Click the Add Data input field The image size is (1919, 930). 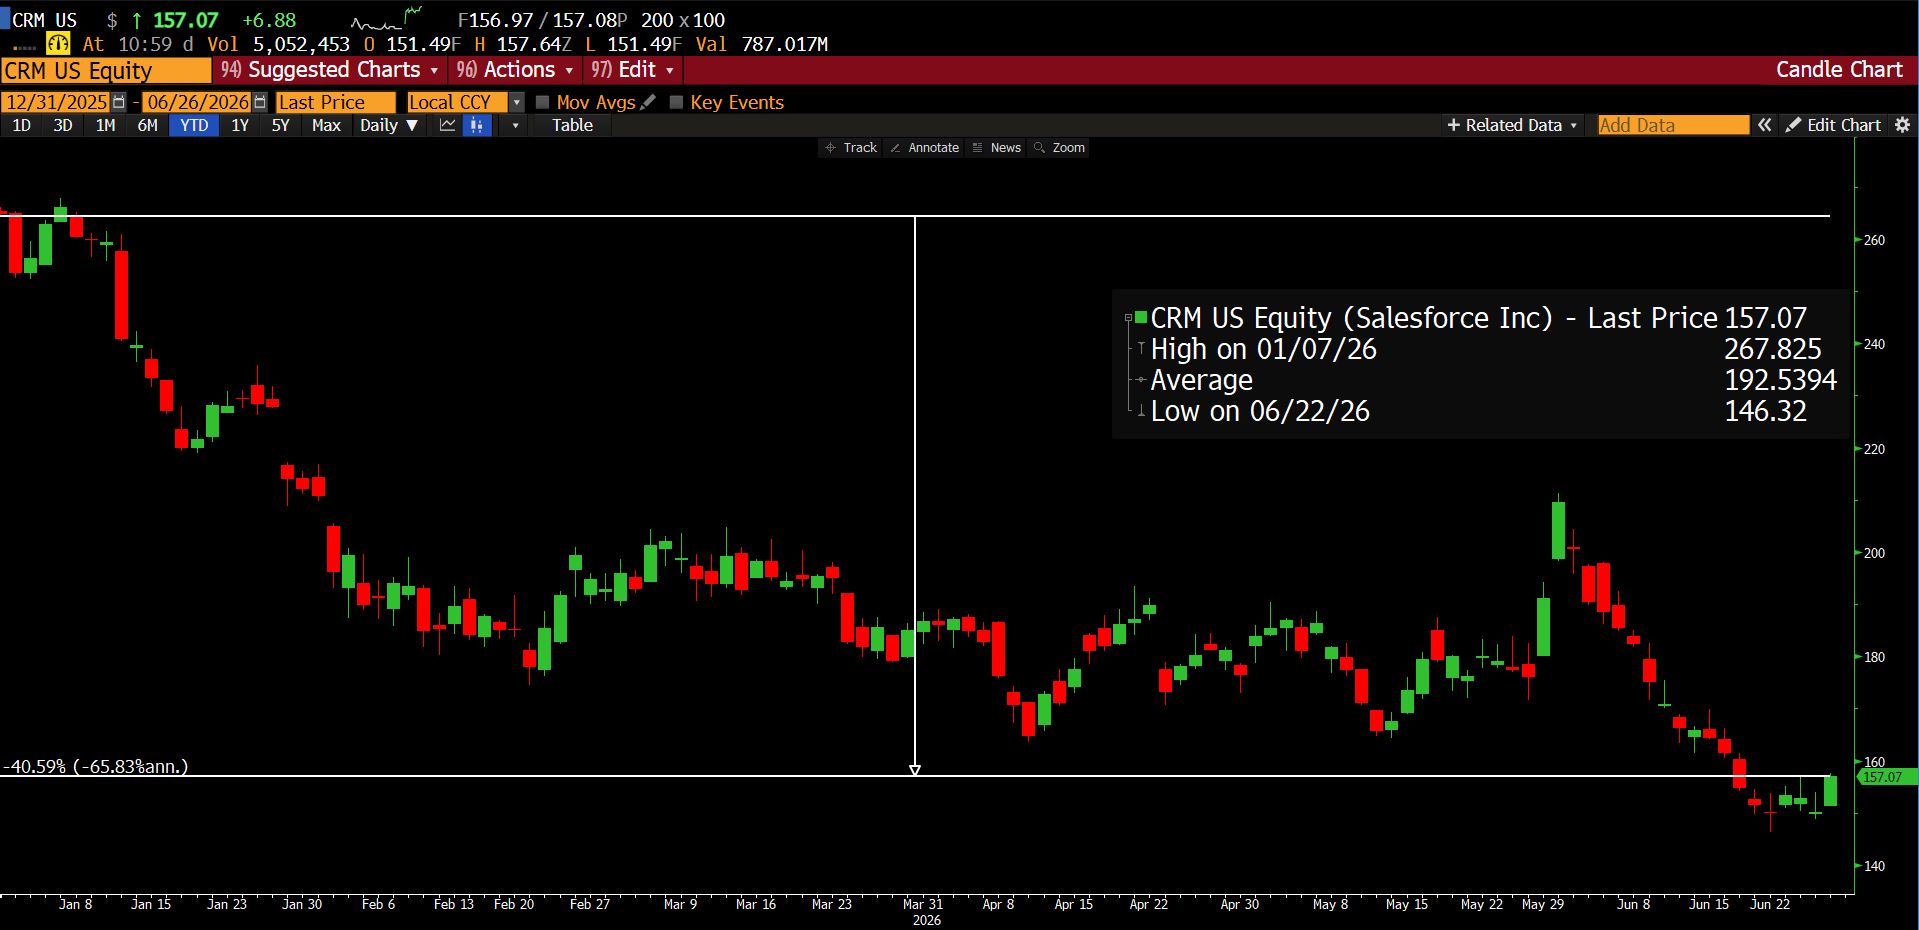[x=1673, y=125]
